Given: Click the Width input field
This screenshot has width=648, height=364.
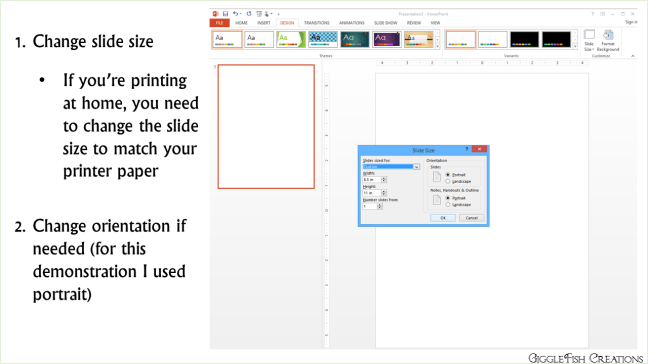Looking at the screenshot, I should click(372, 180).
